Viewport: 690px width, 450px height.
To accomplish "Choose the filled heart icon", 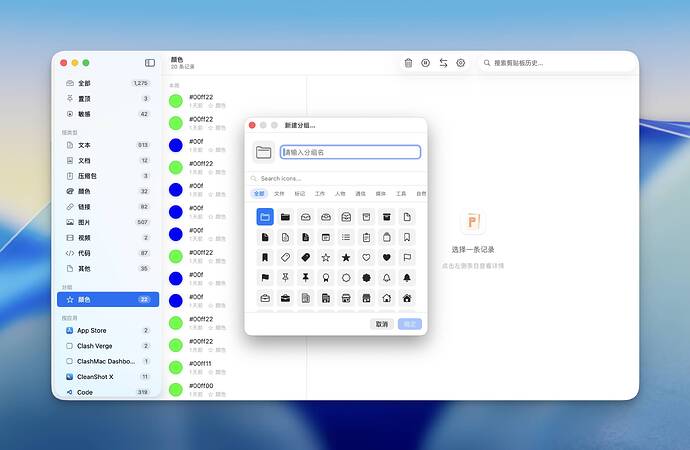I will click(x=386, y=257).
